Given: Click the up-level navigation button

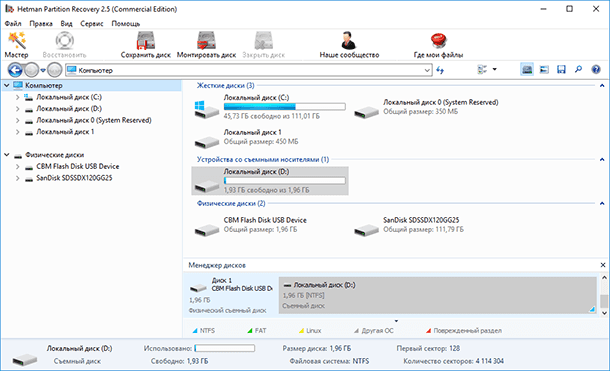Looking at the screenshot, I should tap(55, 70).
